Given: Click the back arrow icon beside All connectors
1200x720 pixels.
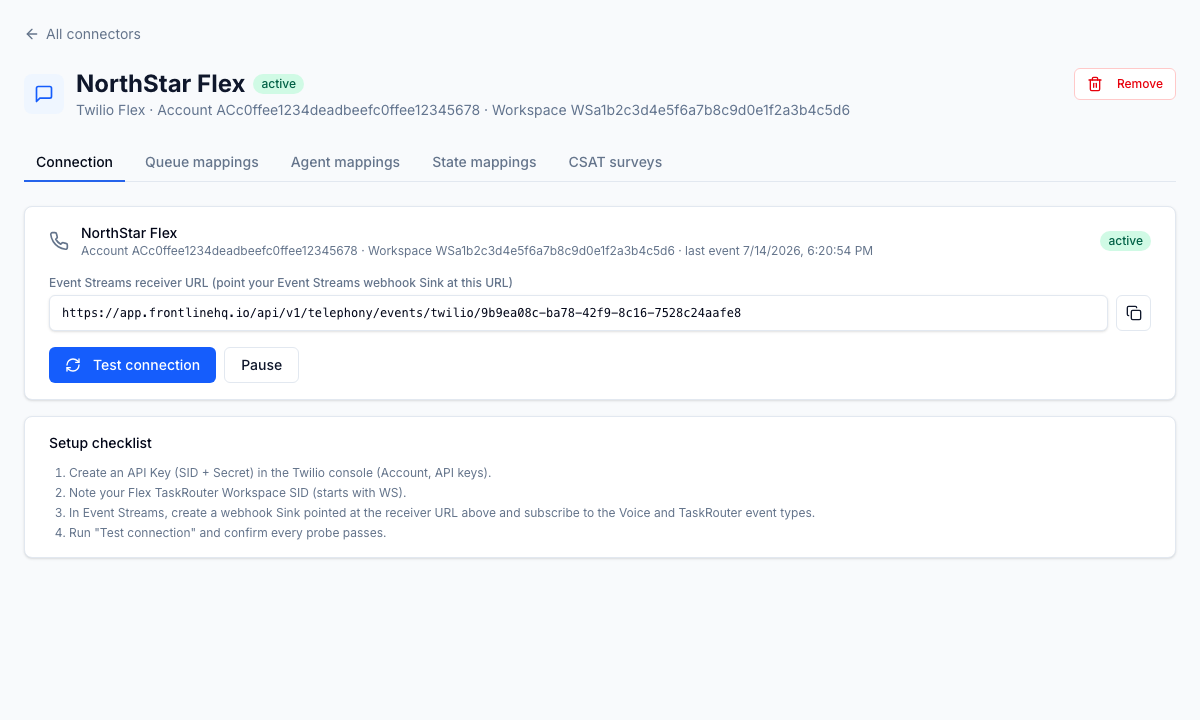Looking at the screenshot, I should pos(32,34).
